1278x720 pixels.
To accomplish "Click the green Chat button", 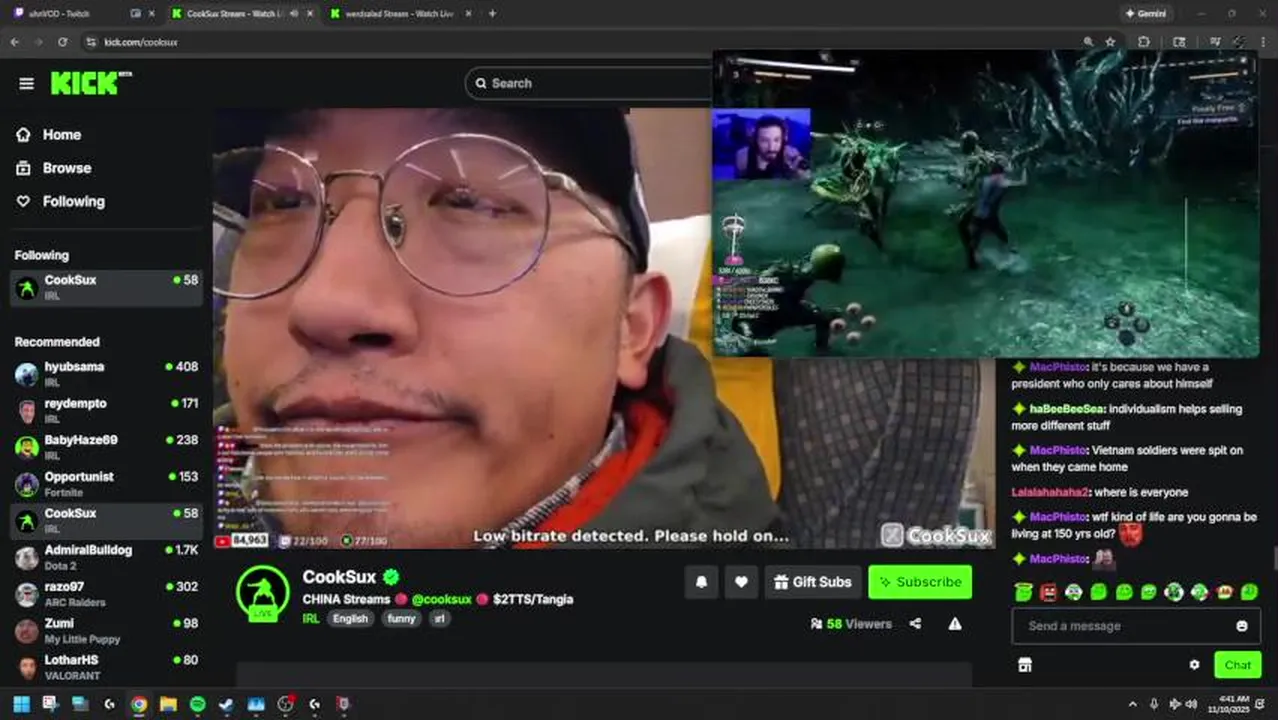I will point(1237,665).
